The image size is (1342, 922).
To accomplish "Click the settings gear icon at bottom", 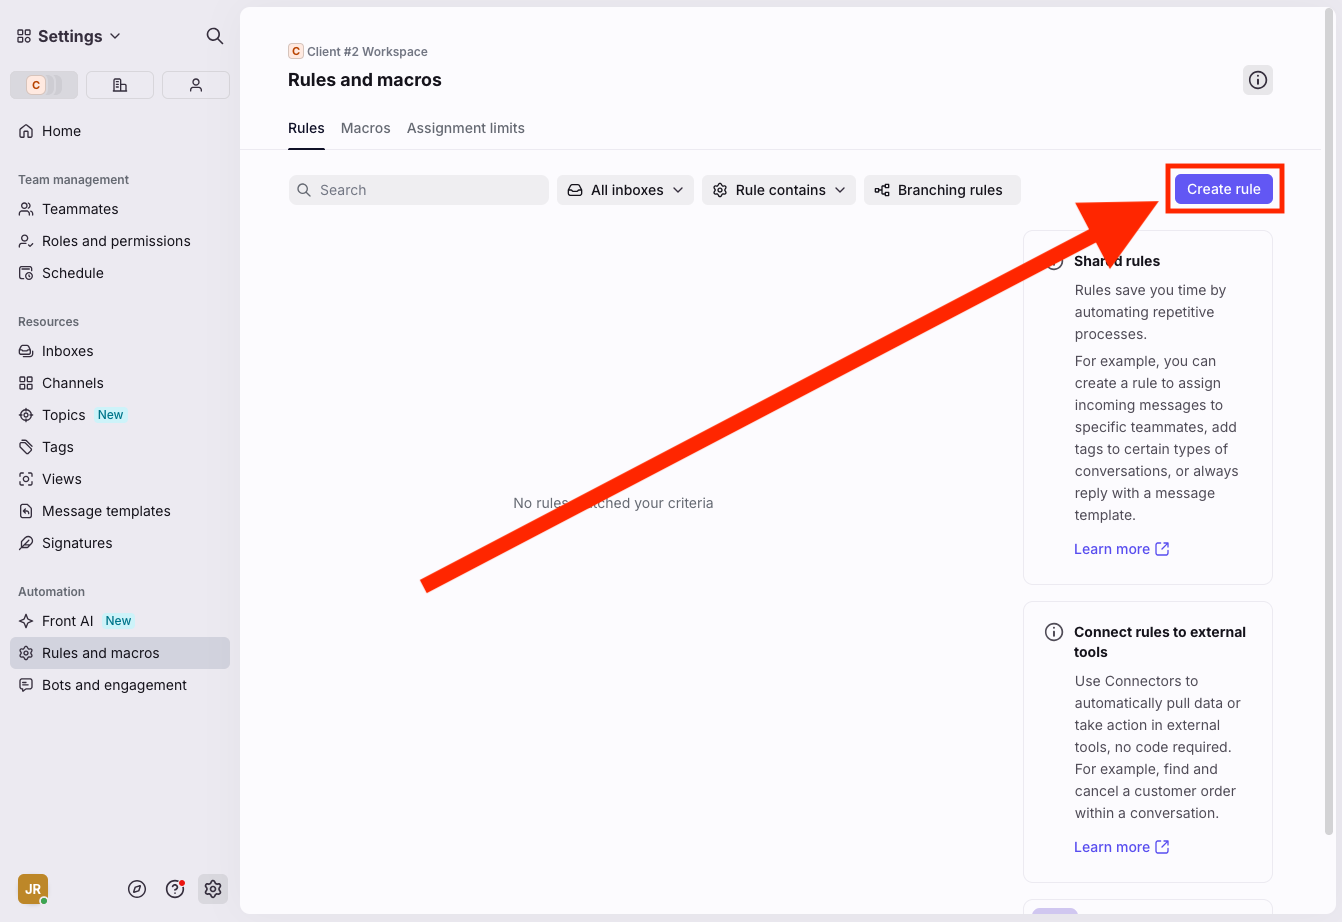I will pyautogui.click(x=212, y=889).
